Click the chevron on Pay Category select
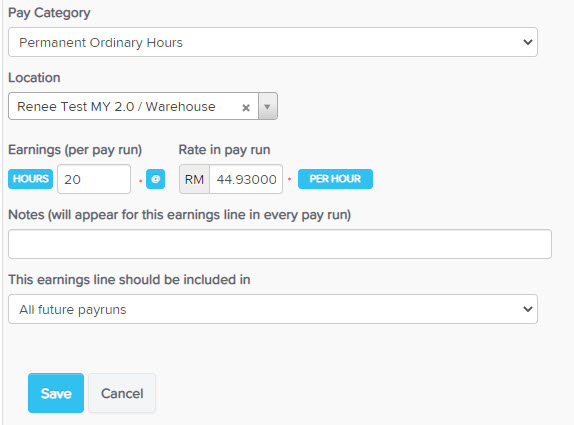Image resolution: width=574 pixels, height=425 pixels. 528,42
